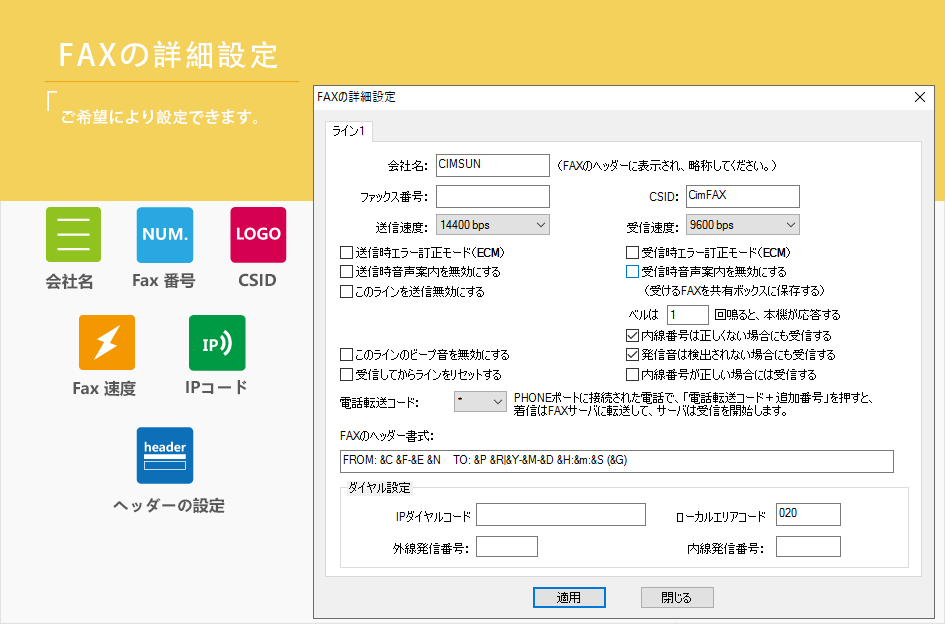Expand the 電話転送コード dropdown
Image resolution: width=945 pixels, height=624 pixels.
480,402
